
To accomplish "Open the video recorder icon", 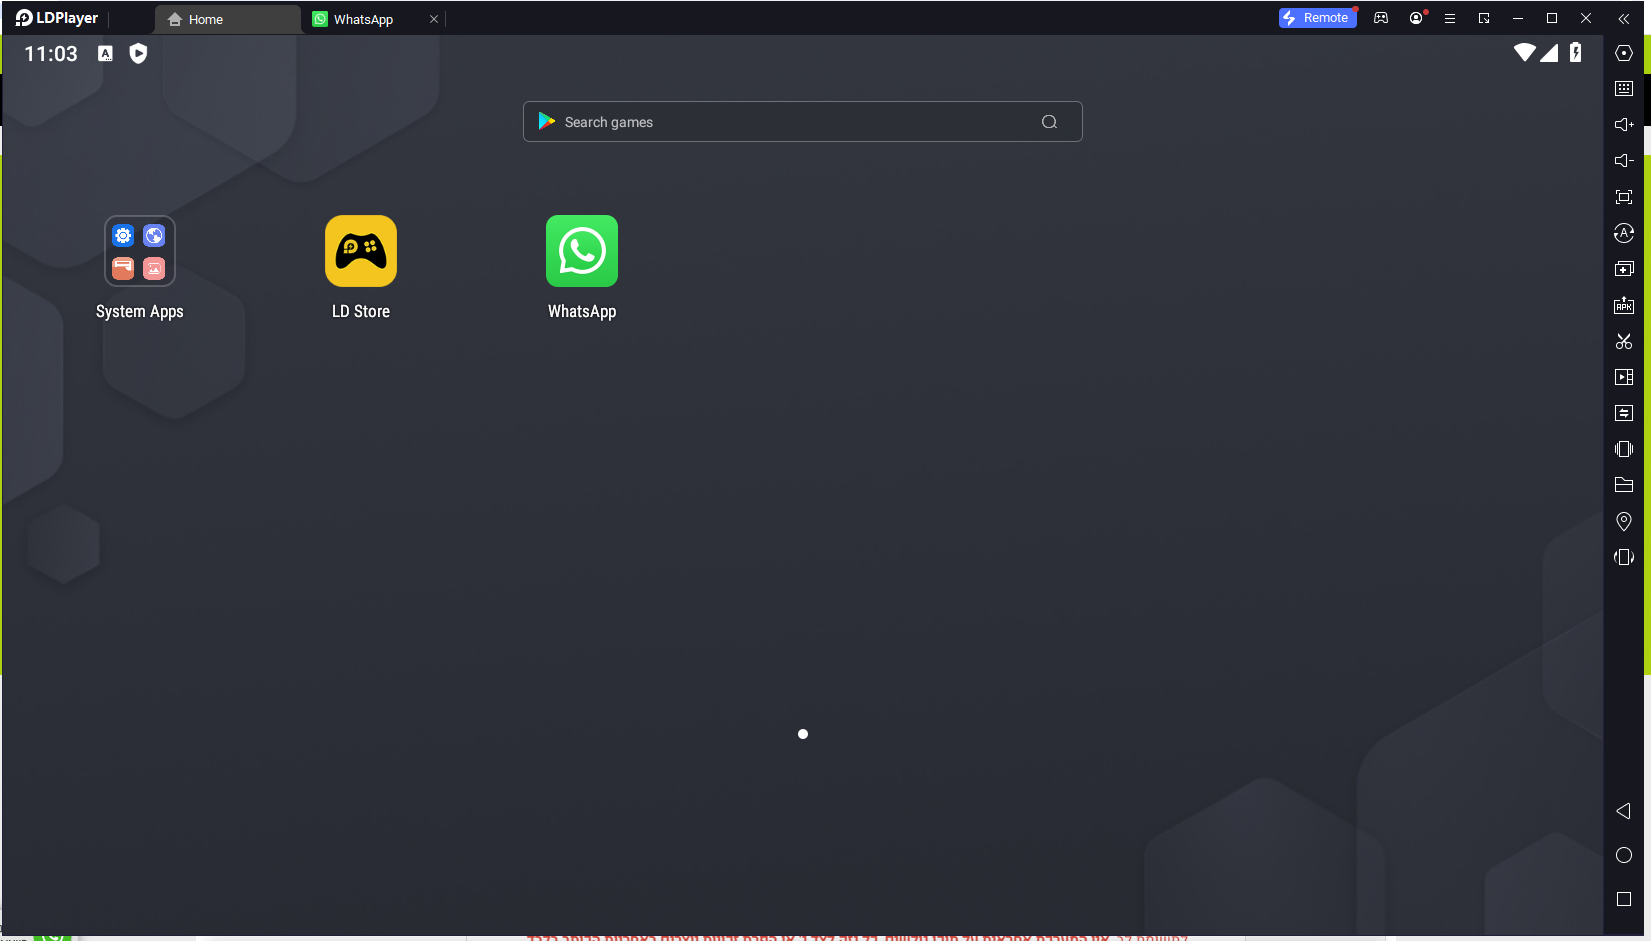I will click(x=1624, y=377).
